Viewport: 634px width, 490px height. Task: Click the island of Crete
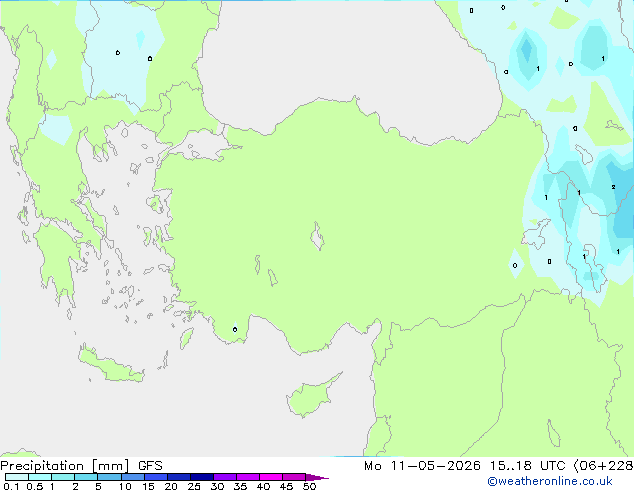pyautogui.click(x=110, y=365)
